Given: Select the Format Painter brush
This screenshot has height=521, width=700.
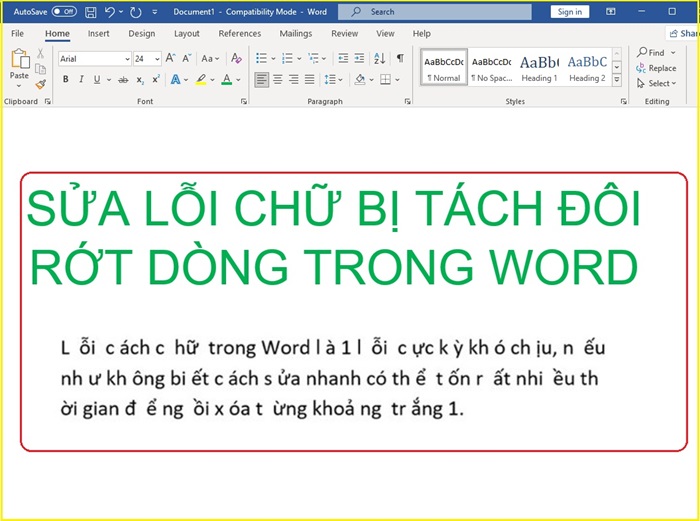Looking at the screenshot, I should pos(40,84).
